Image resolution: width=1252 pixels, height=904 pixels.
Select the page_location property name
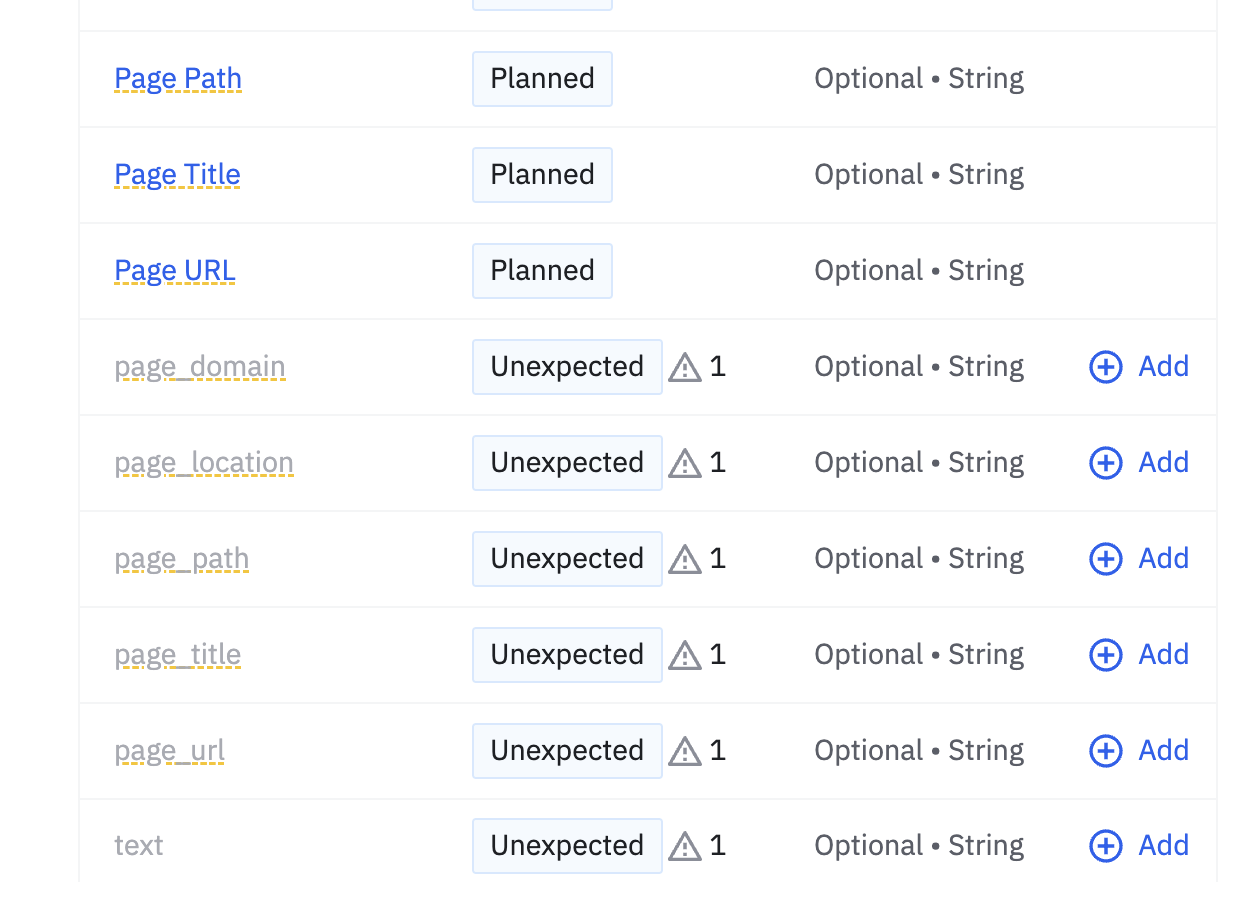point(204,463)
